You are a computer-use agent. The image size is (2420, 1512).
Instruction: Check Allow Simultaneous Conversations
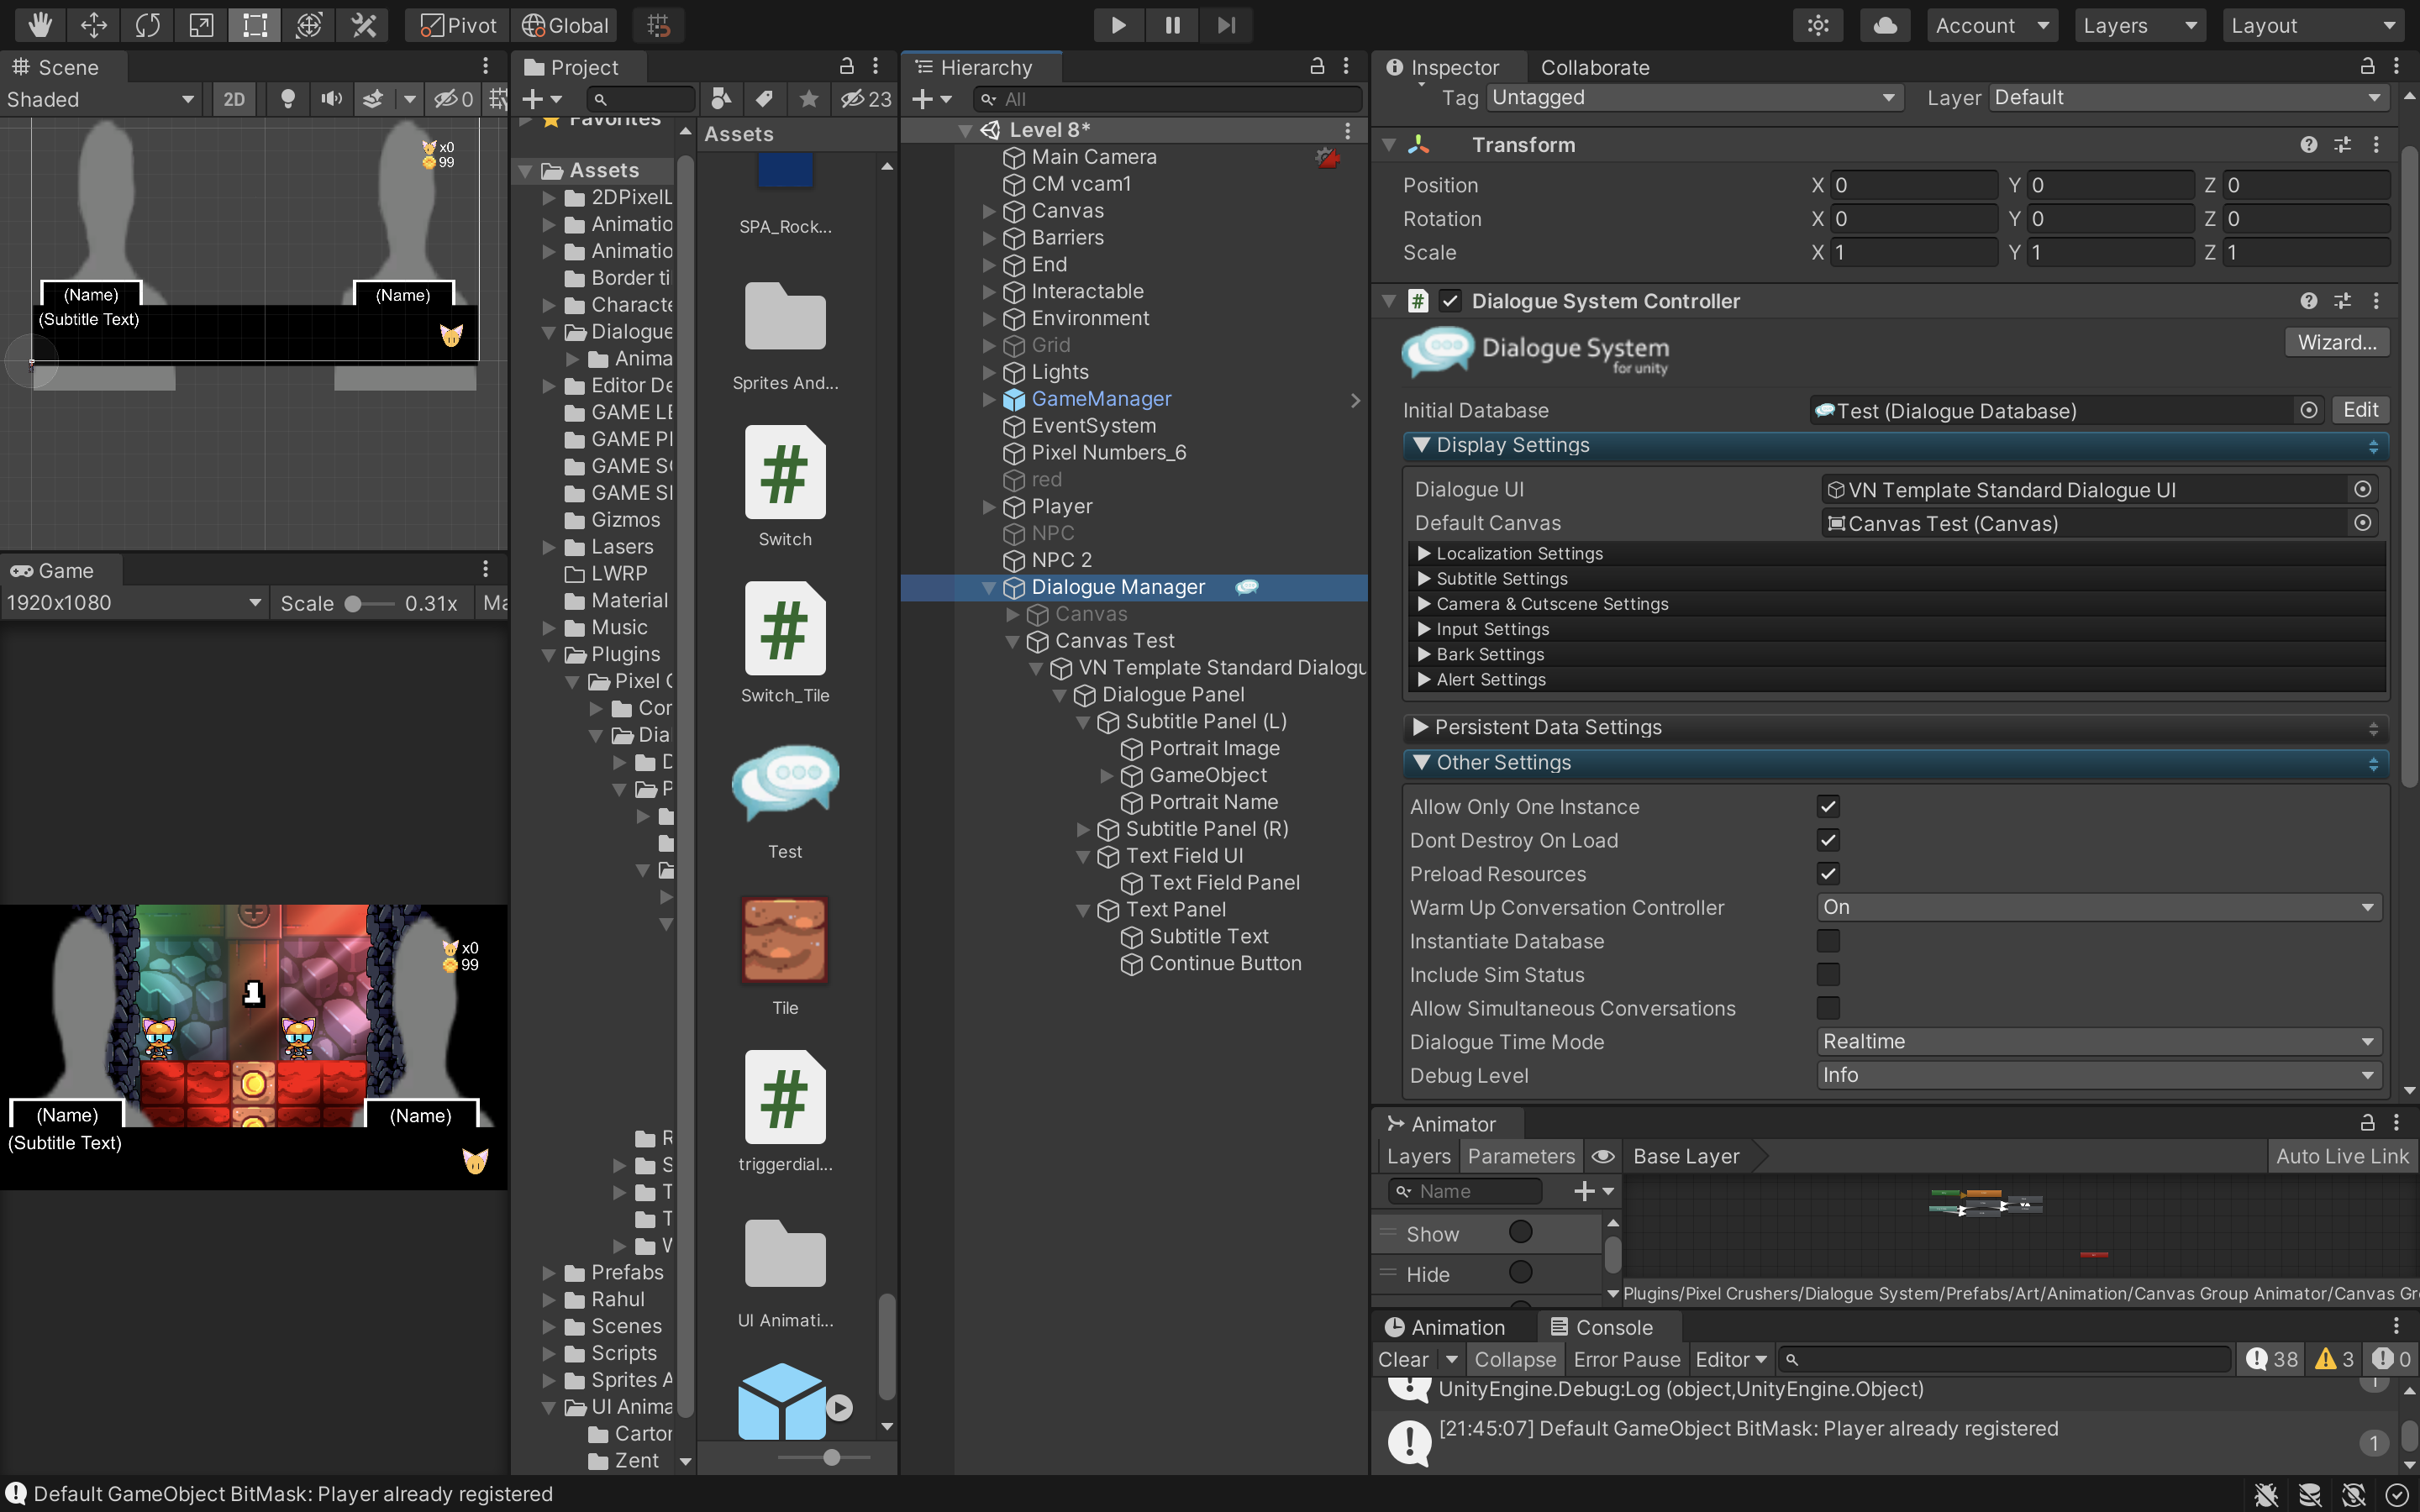pos(1827,1008)
